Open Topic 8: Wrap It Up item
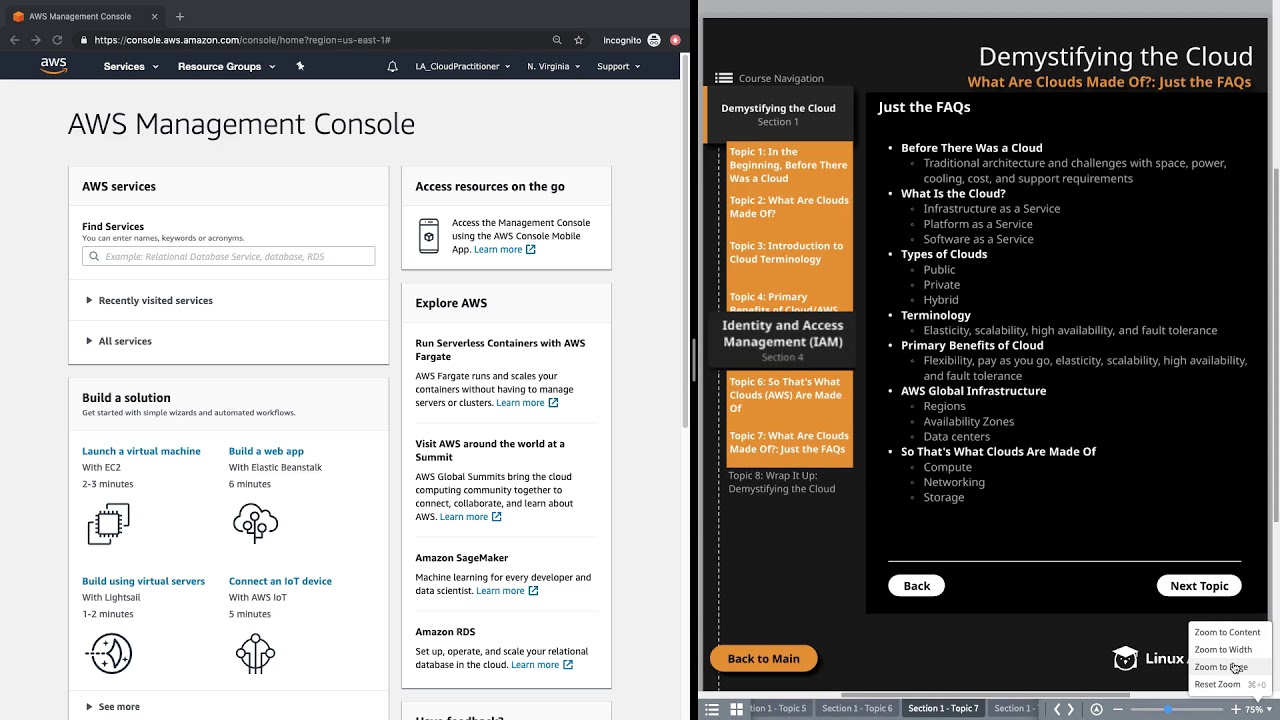 pos(782,482)
